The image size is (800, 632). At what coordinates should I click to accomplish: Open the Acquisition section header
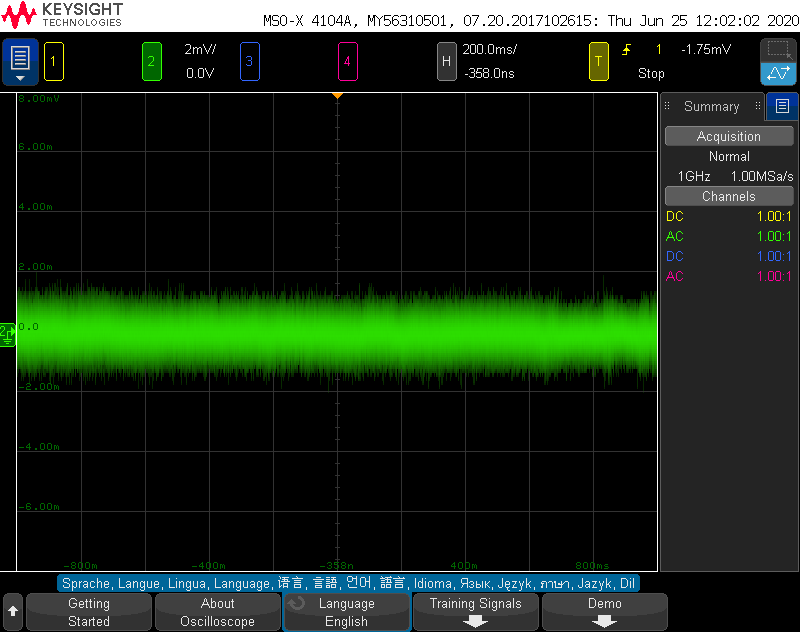pos(729,136)
